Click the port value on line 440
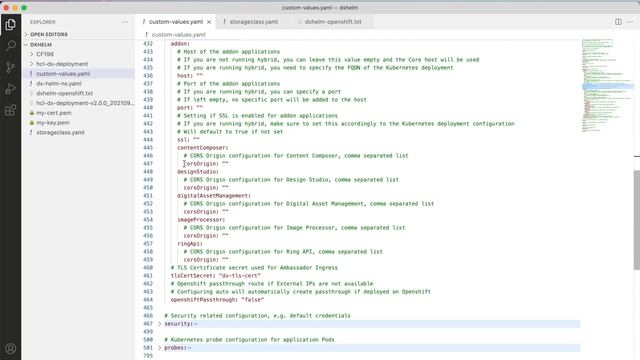The width and height of the screenshot is (640, 360). 200,108
